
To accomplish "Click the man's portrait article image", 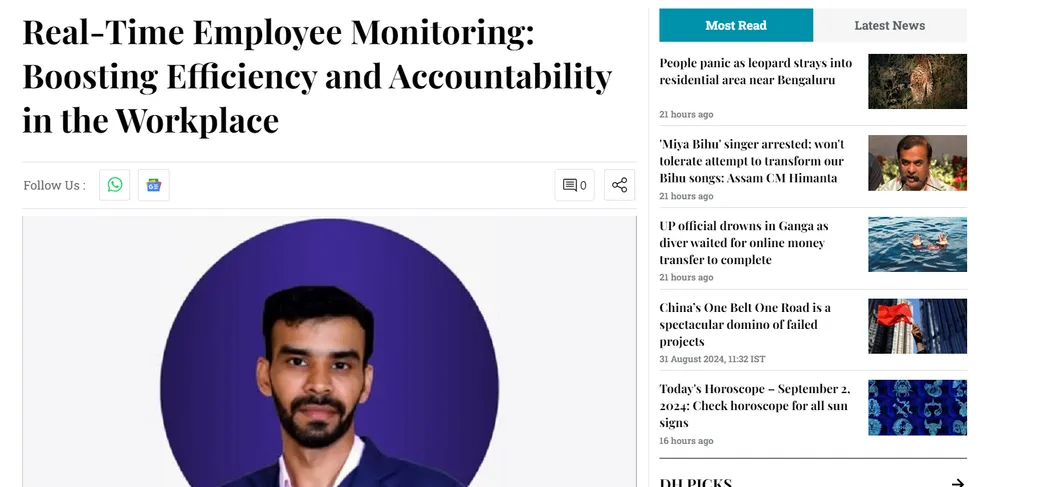I will pos(330,352).
